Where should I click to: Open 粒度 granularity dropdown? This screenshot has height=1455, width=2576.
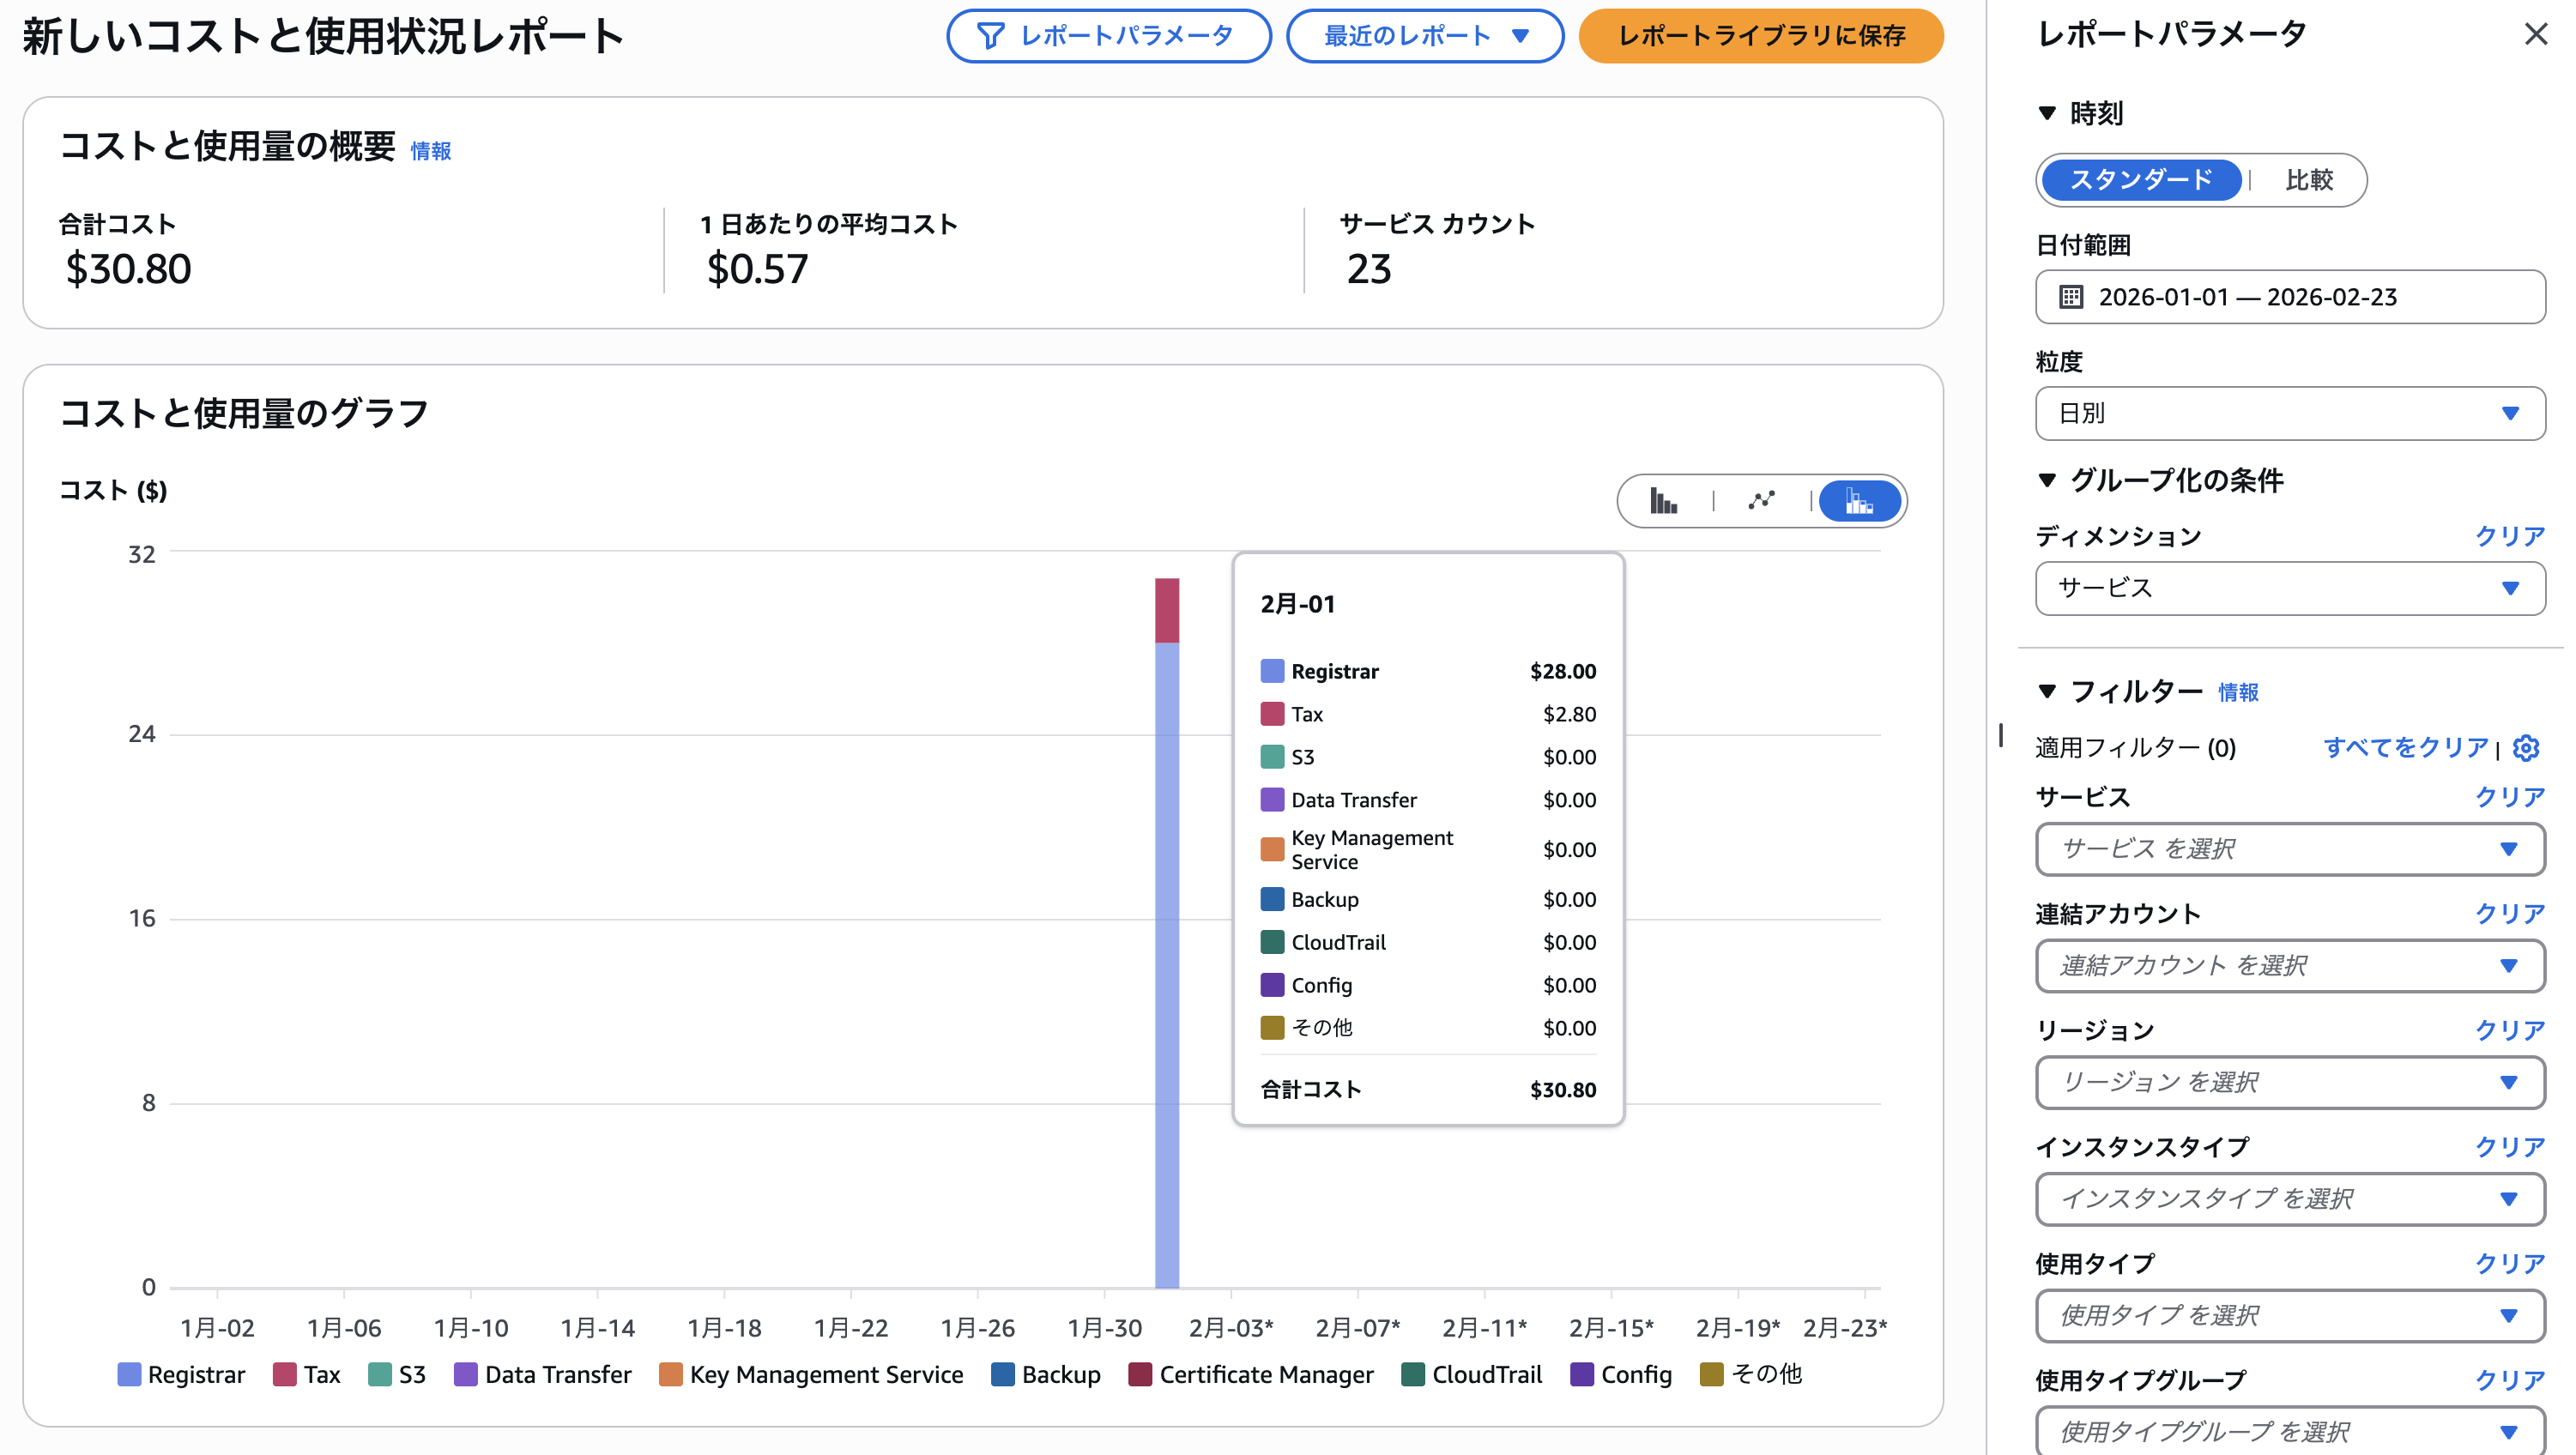pos(2290,413)
